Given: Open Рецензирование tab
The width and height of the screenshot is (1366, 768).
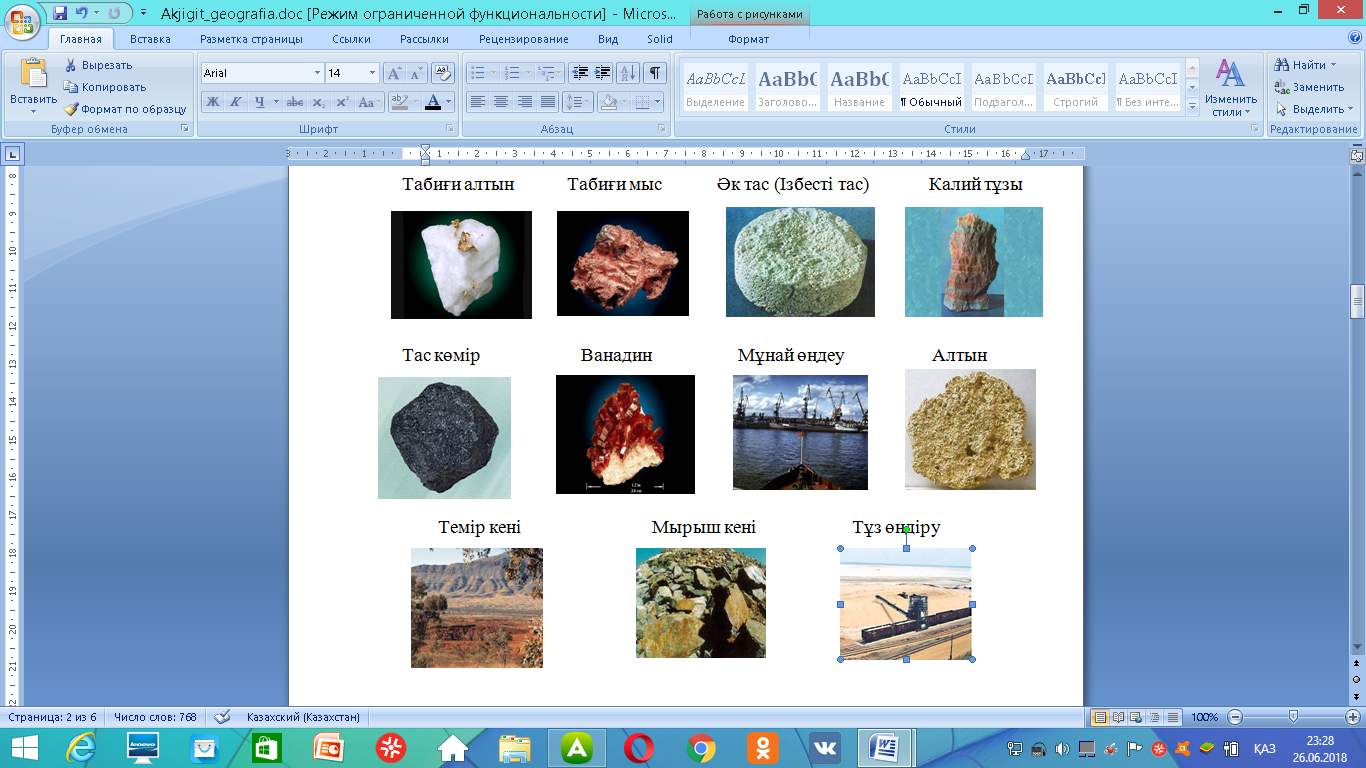Looking at the screenshot, I should tap(524, 39).
